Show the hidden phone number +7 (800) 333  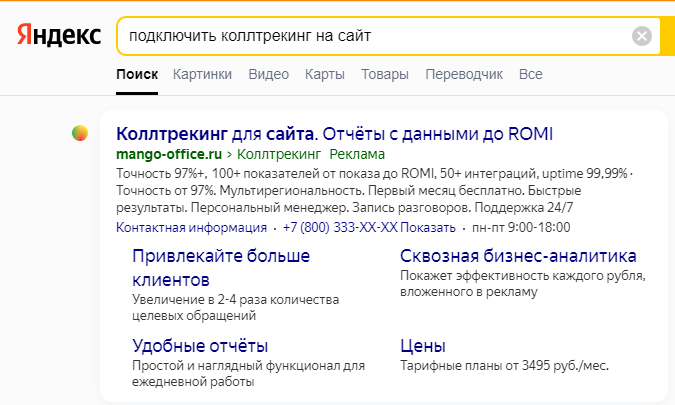click(x=369, y=227)
